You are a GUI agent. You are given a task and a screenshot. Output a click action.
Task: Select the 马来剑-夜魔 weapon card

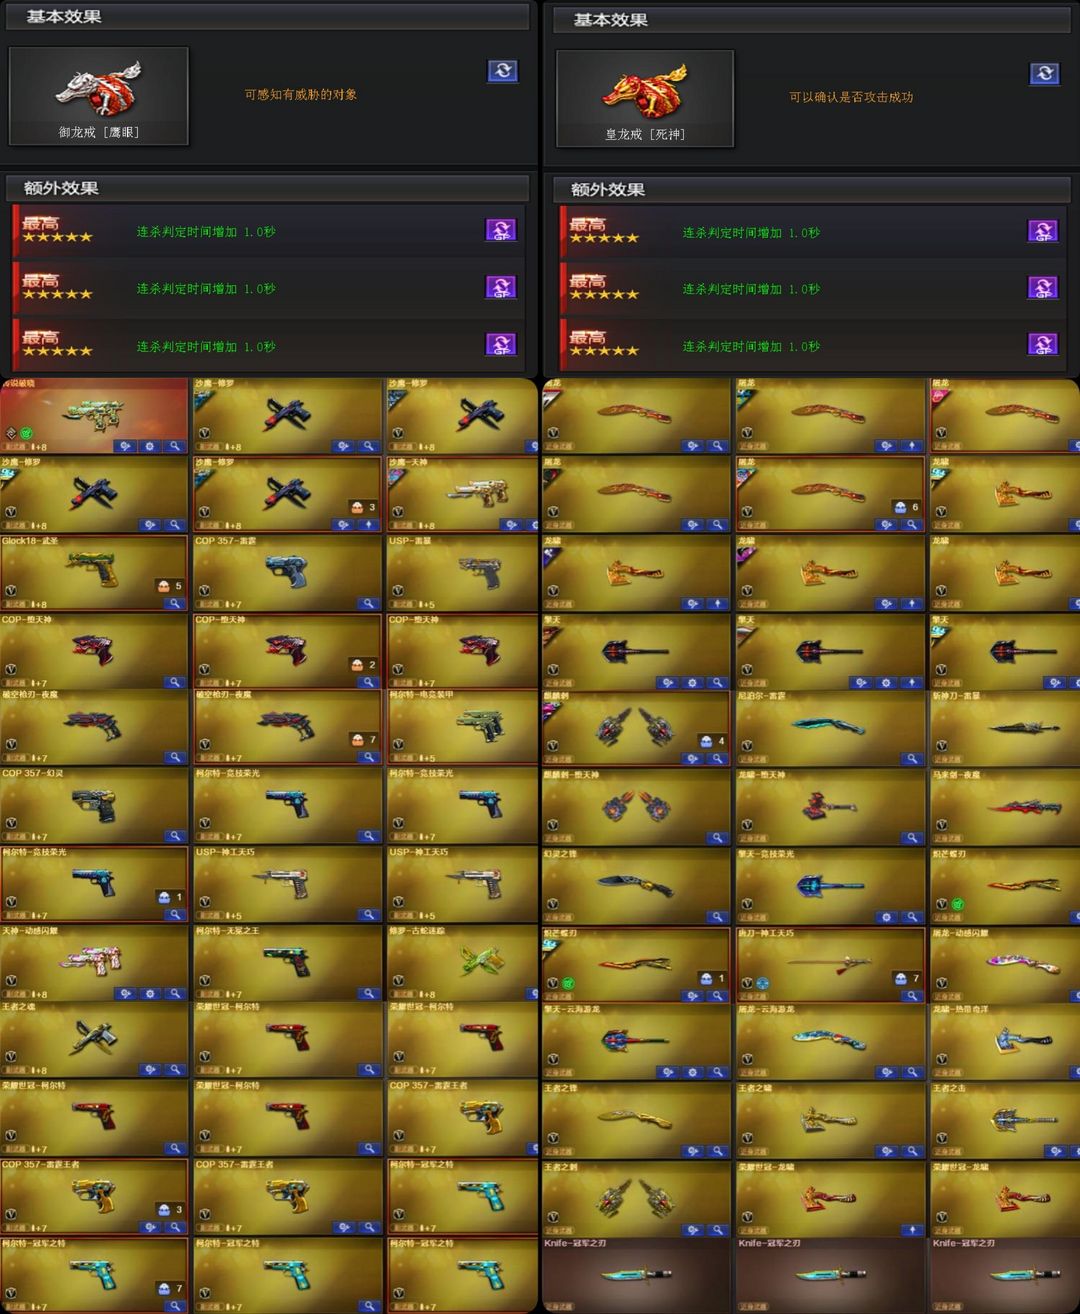pos(1005,807)
